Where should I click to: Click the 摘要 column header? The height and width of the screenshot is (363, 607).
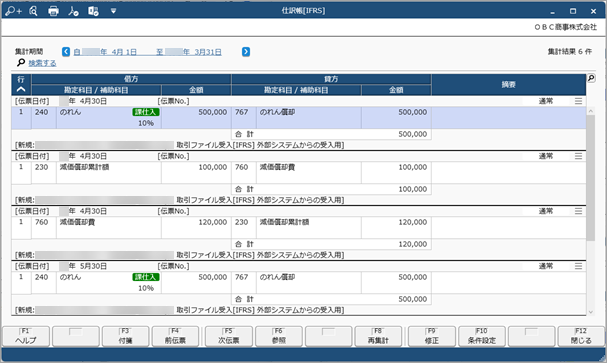[x=509, y=84]
